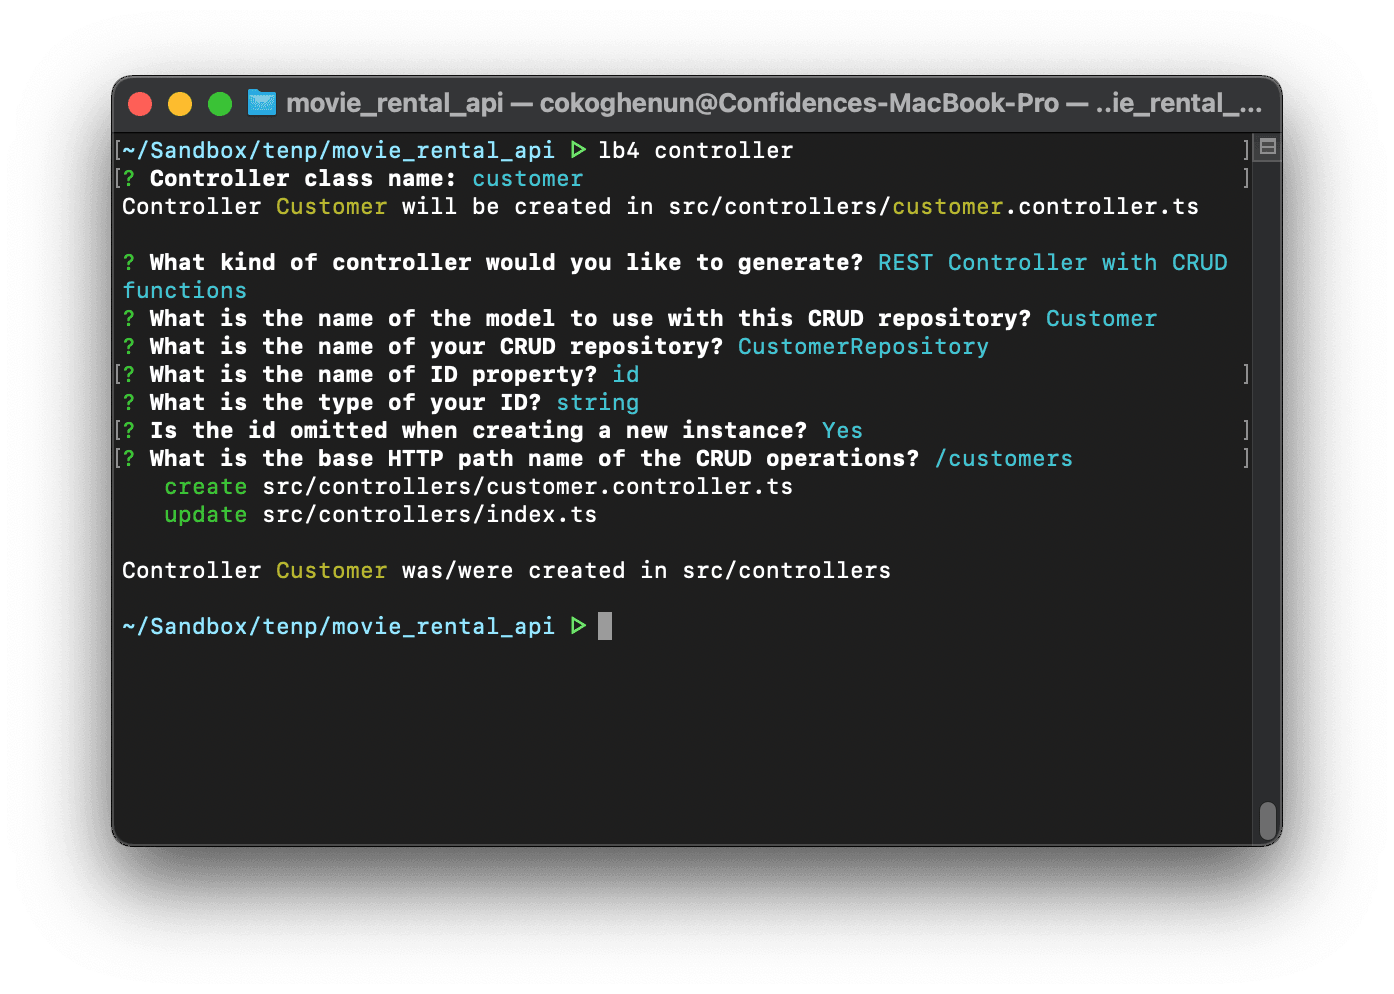Click the green prompt arrow before lb4 controller
The height and width of the screenshot is (994, 1394).
point(578,150)
